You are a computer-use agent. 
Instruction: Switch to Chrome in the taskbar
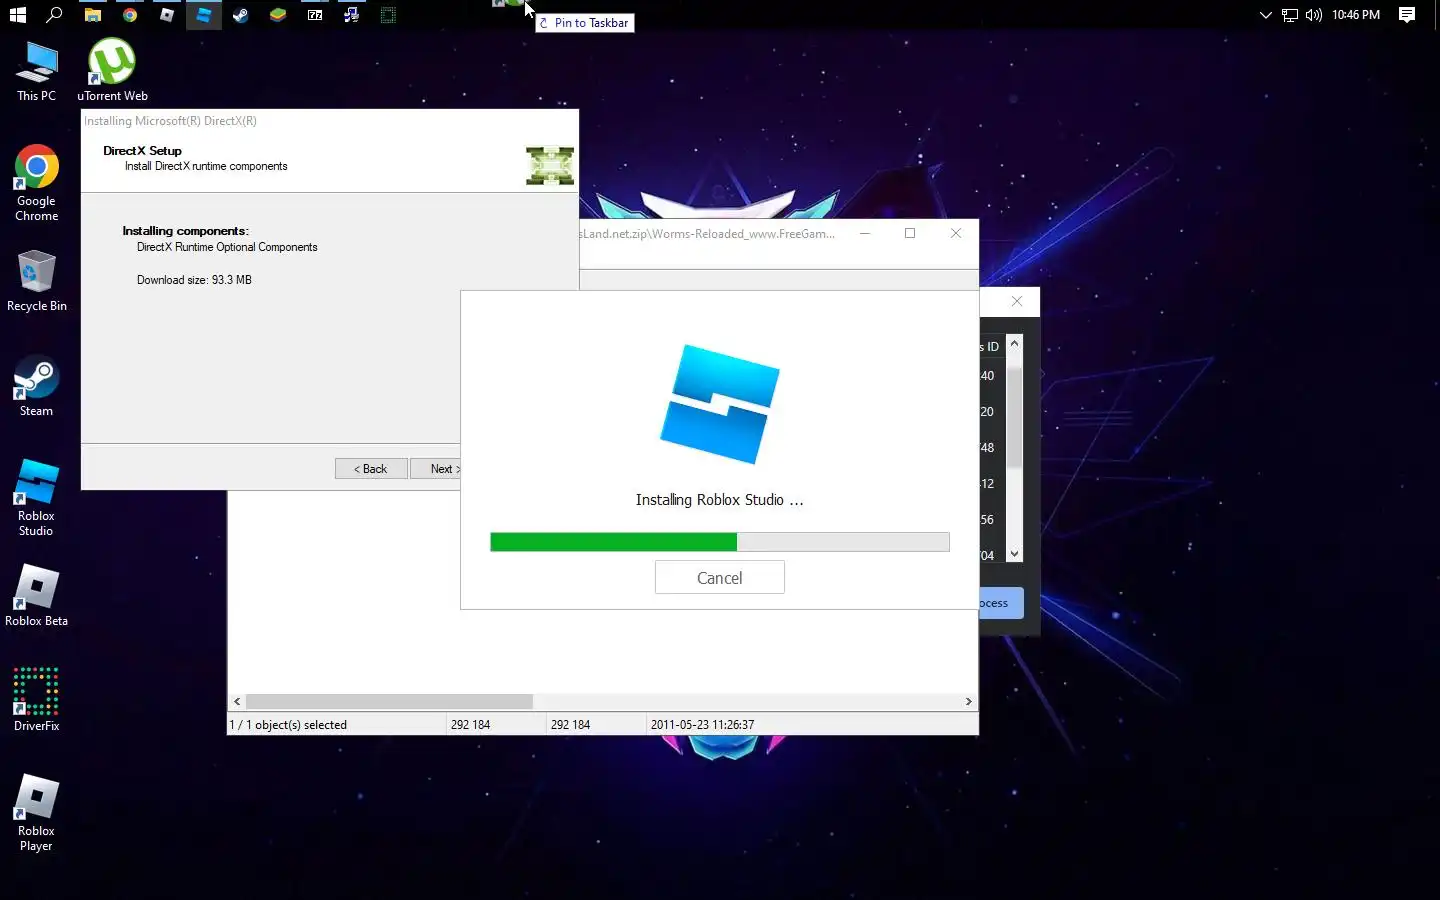[x=129, y=15]
